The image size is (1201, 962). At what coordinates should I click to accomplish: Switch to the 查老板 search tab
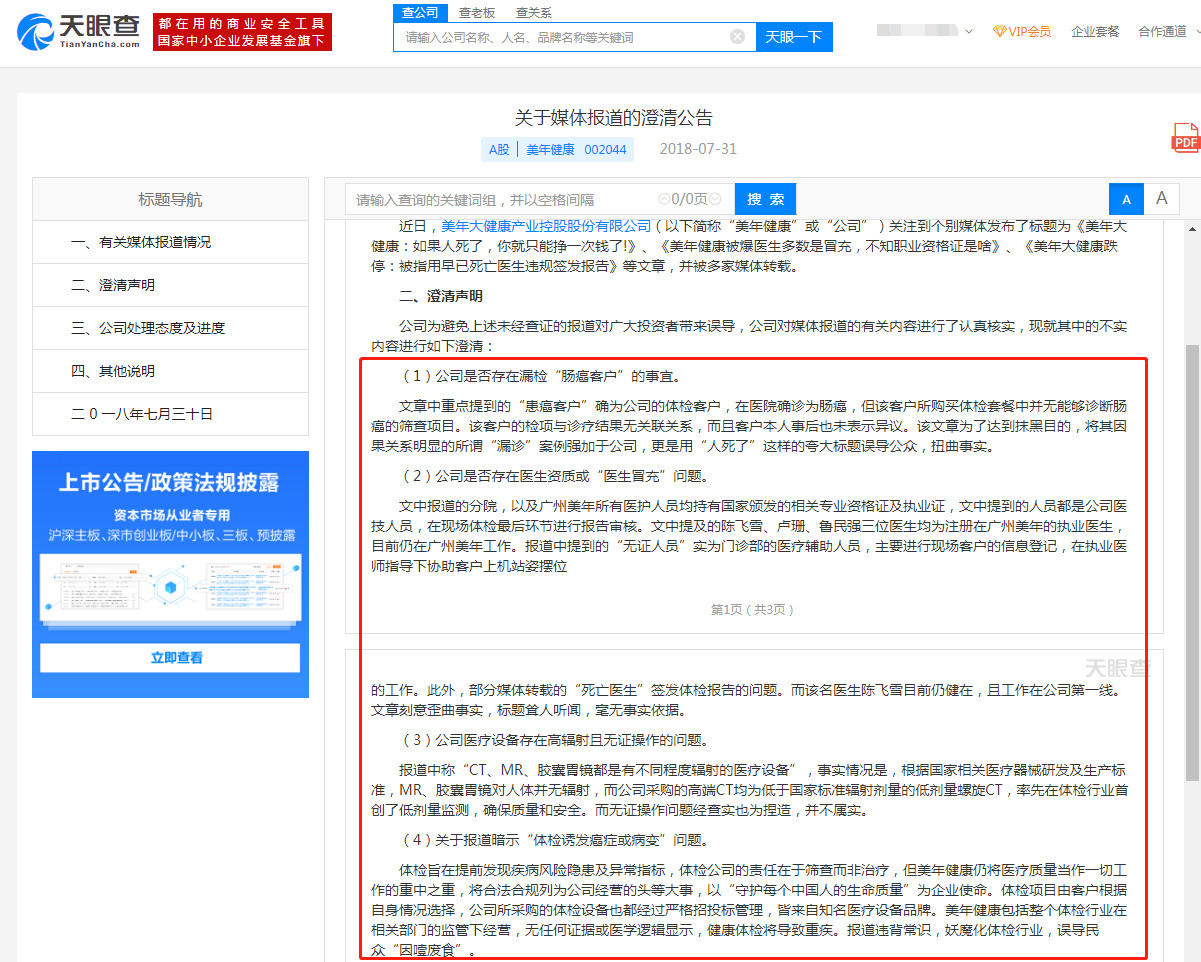[x=477, y=13]
